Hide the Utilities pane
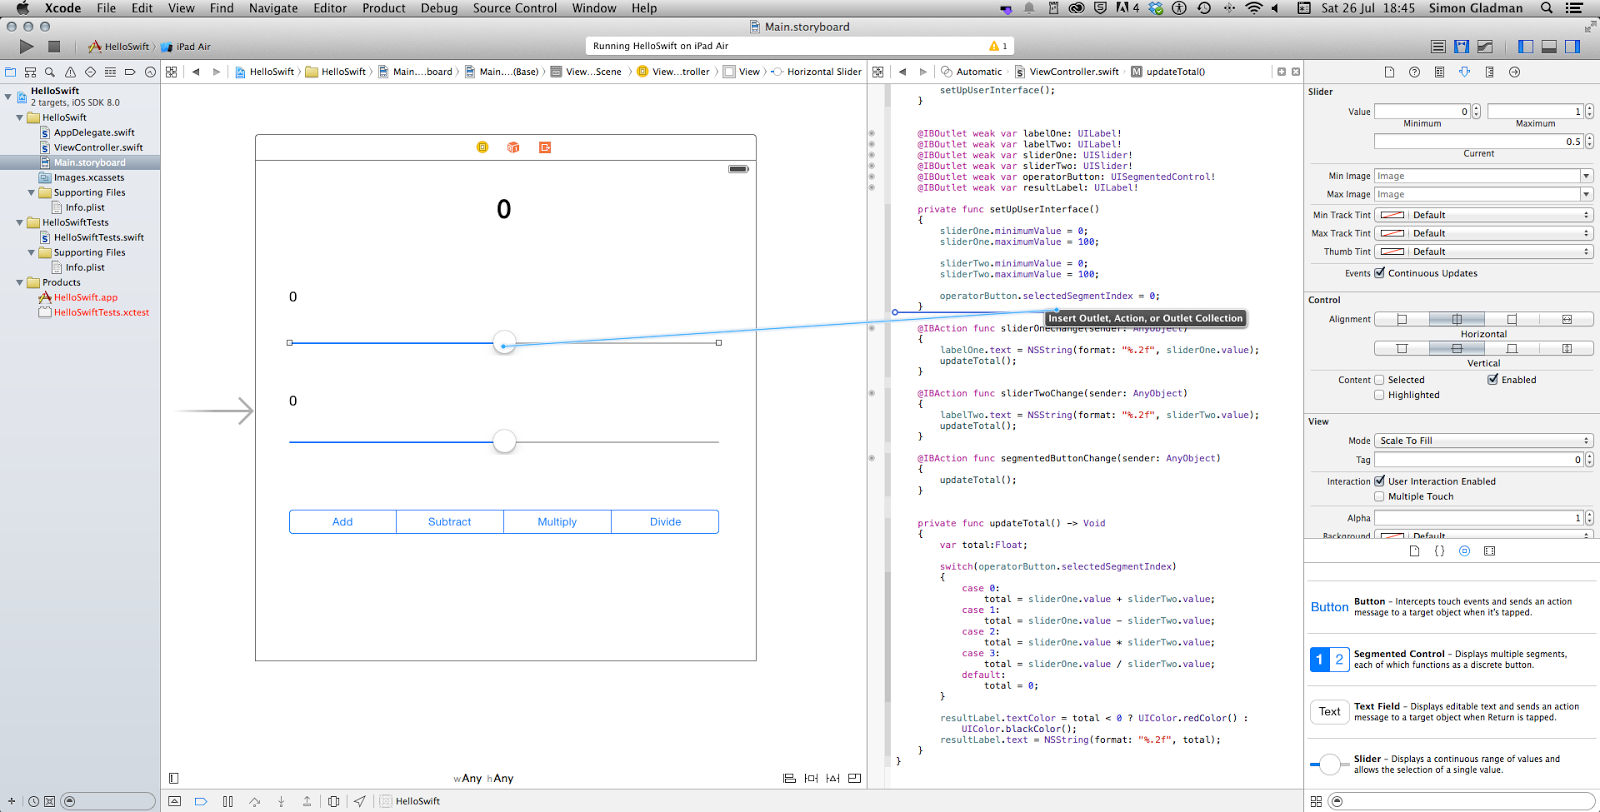Screen dimensions: 1600x812 click(x=1573, y=46)
